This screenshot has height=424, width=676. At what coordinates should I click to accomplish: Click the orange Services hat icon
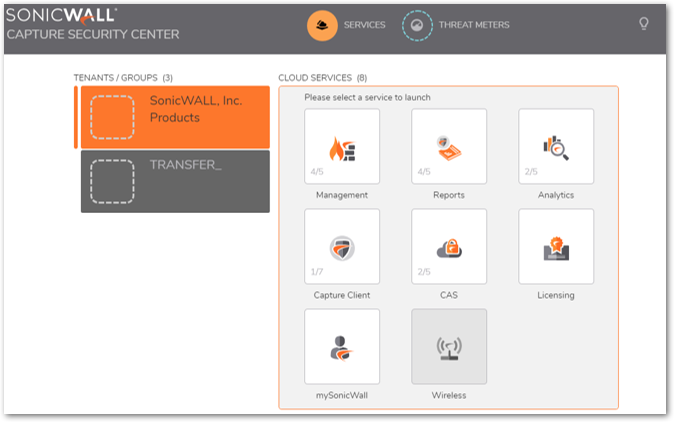[x=322, y=25]
